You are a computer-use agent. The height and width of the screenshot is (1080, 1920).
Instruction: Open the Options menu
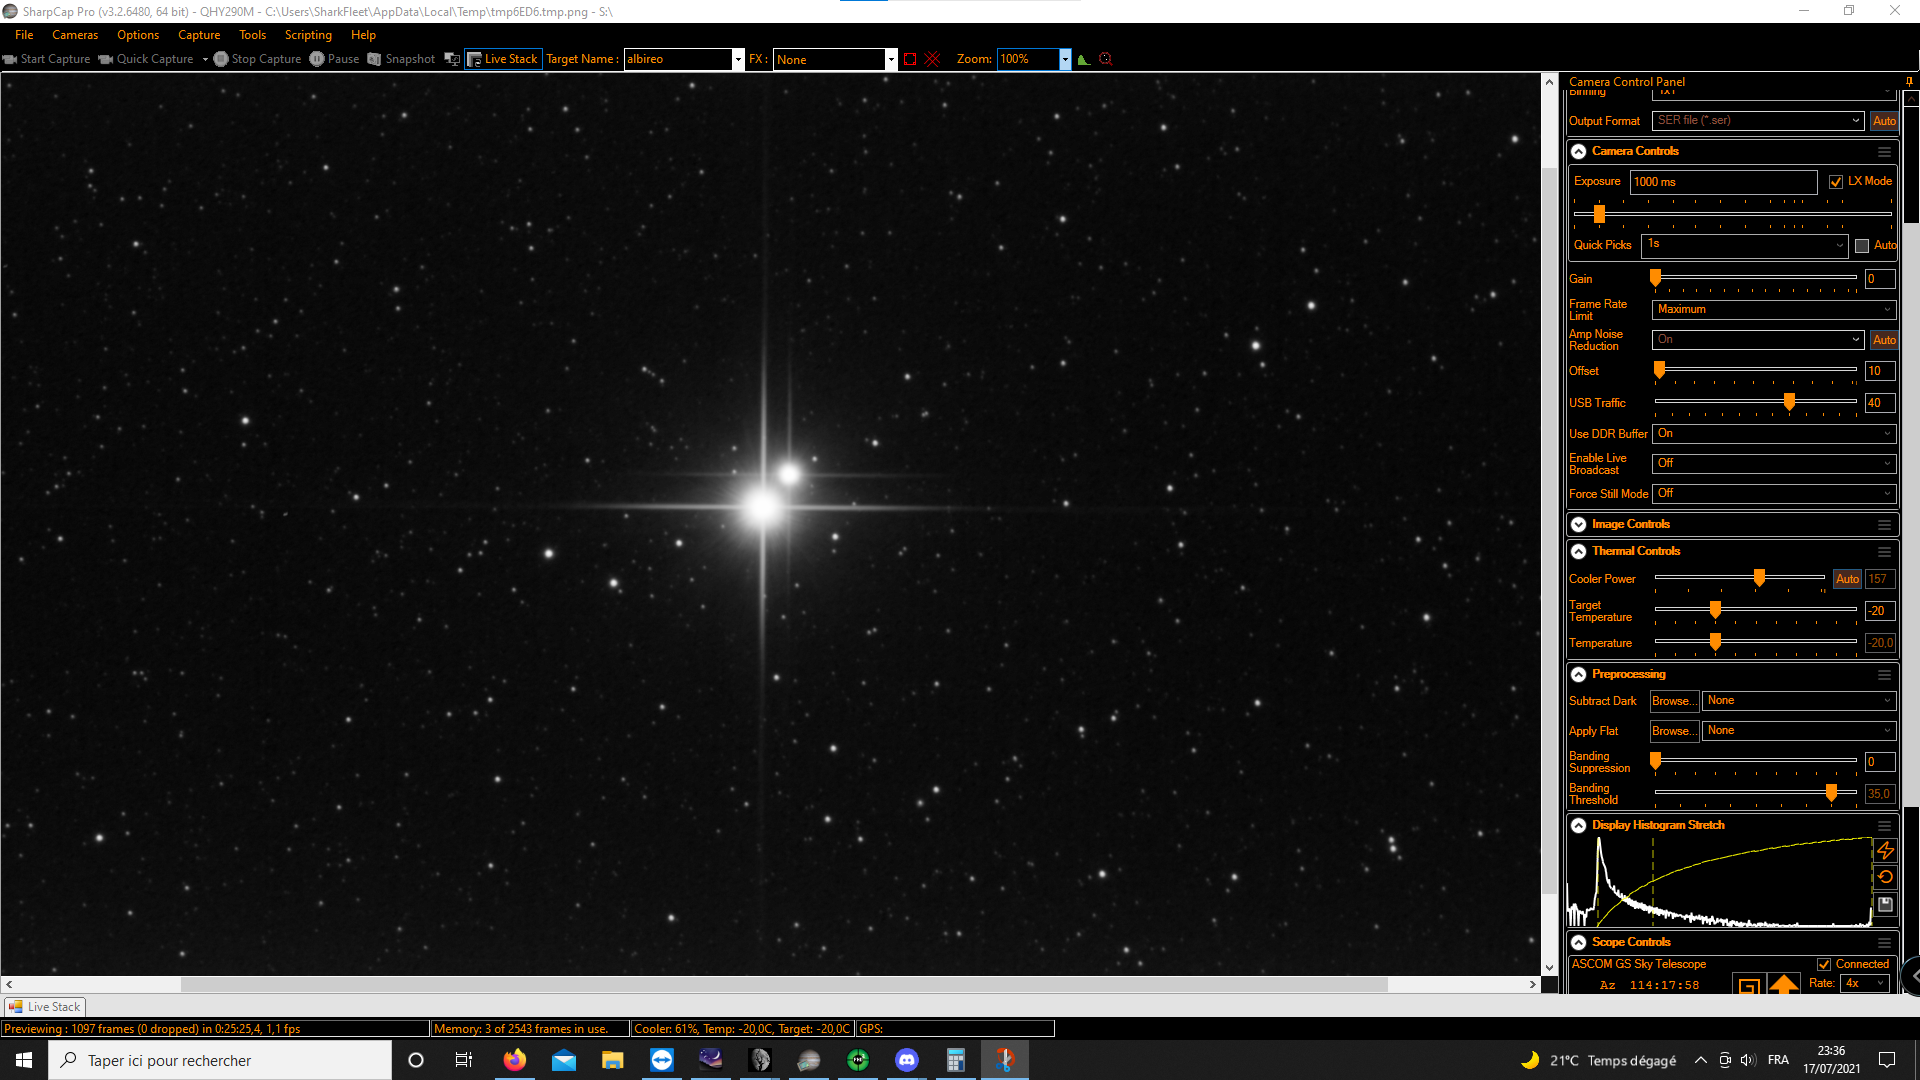(138, 35)
